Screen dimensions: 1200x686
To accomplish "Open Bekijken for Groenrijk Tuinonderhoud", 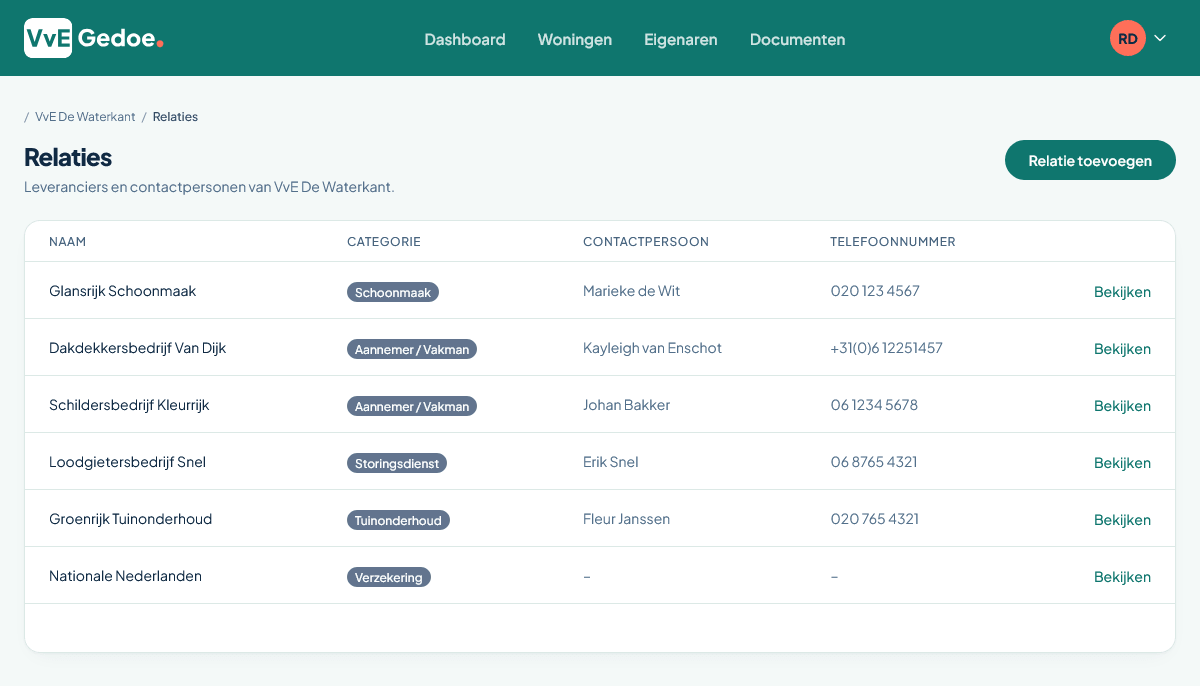I will tap(1122, 520).
